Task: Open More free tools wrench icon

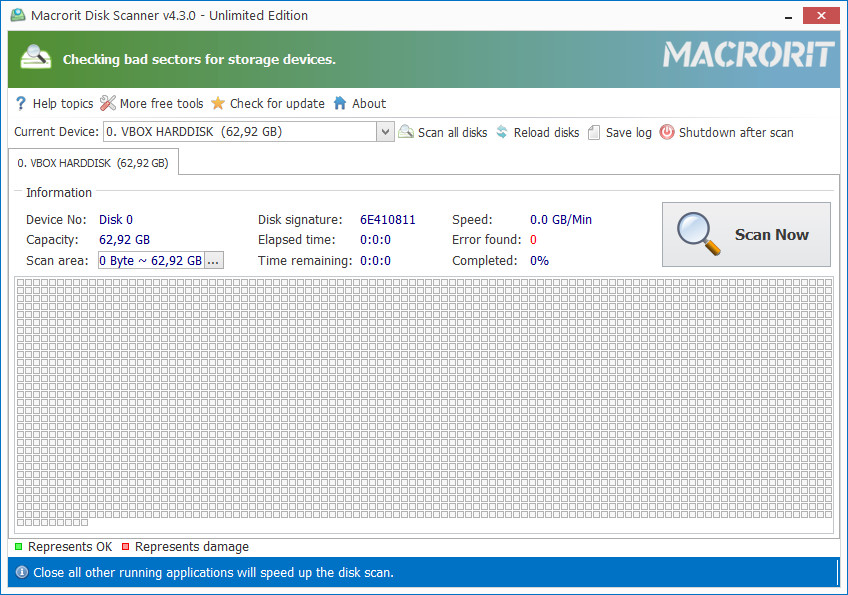Action: (x=108, y=104)
